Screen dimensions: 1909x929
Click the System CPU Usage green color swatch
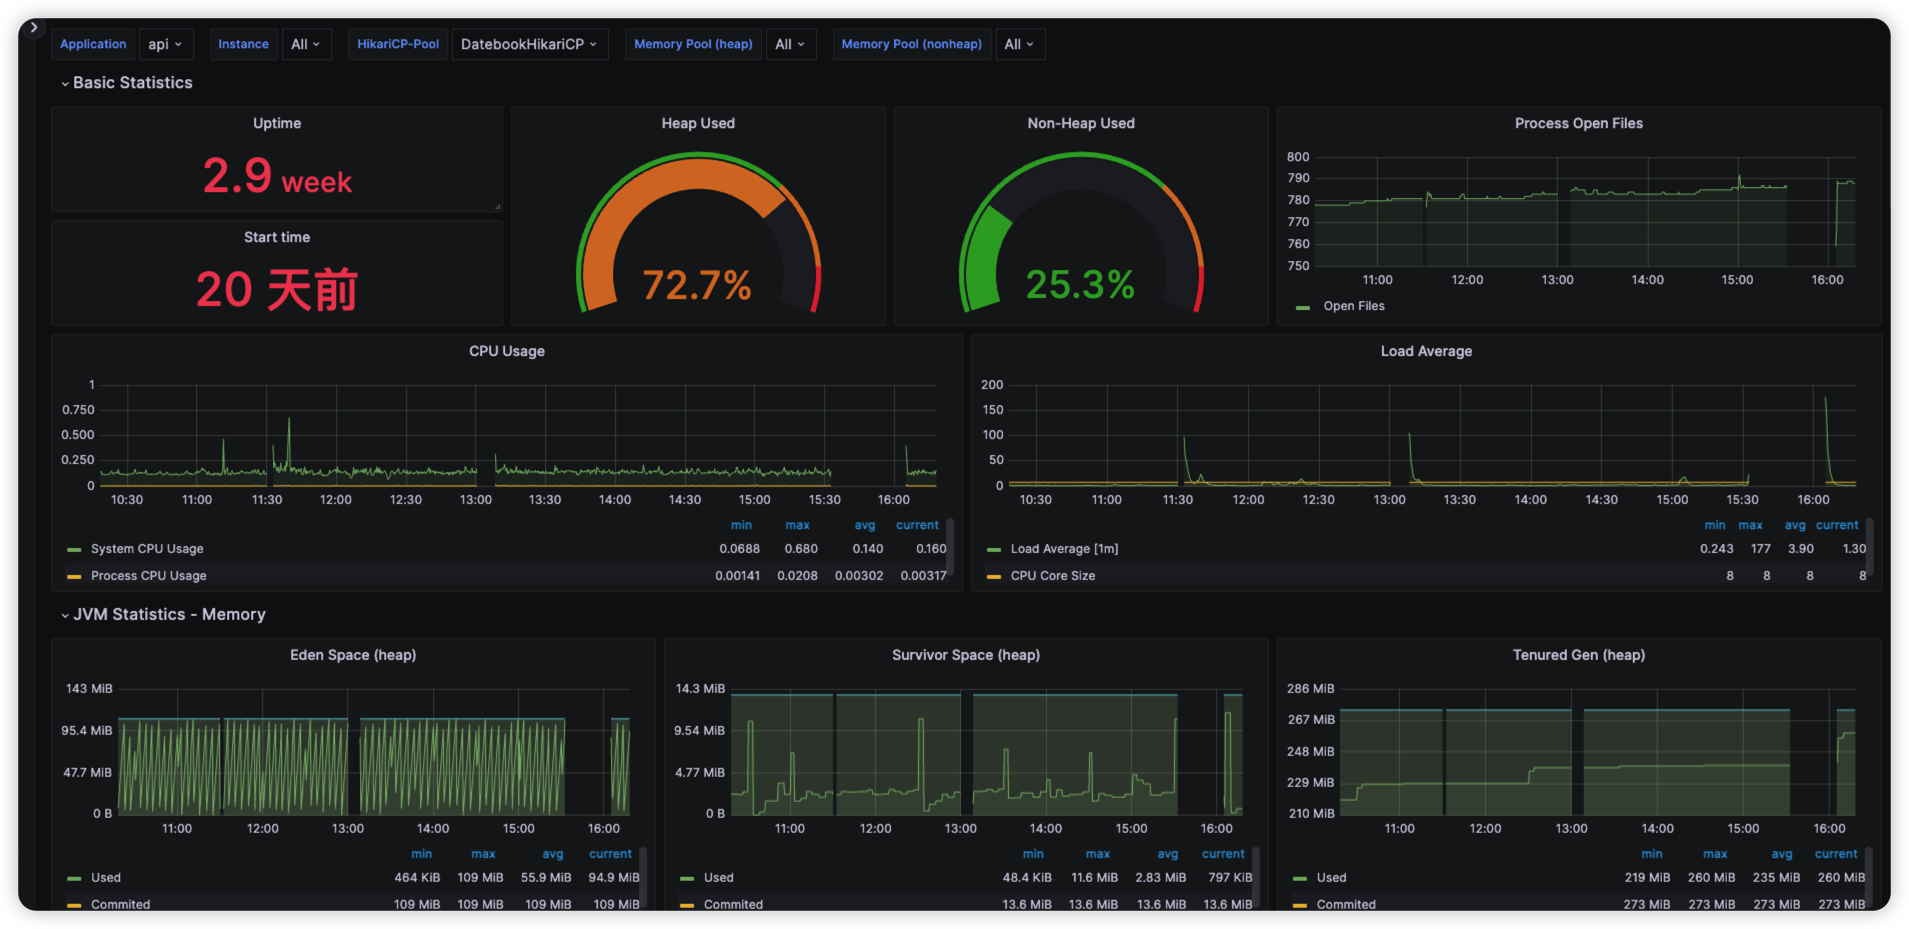point(74,550)
